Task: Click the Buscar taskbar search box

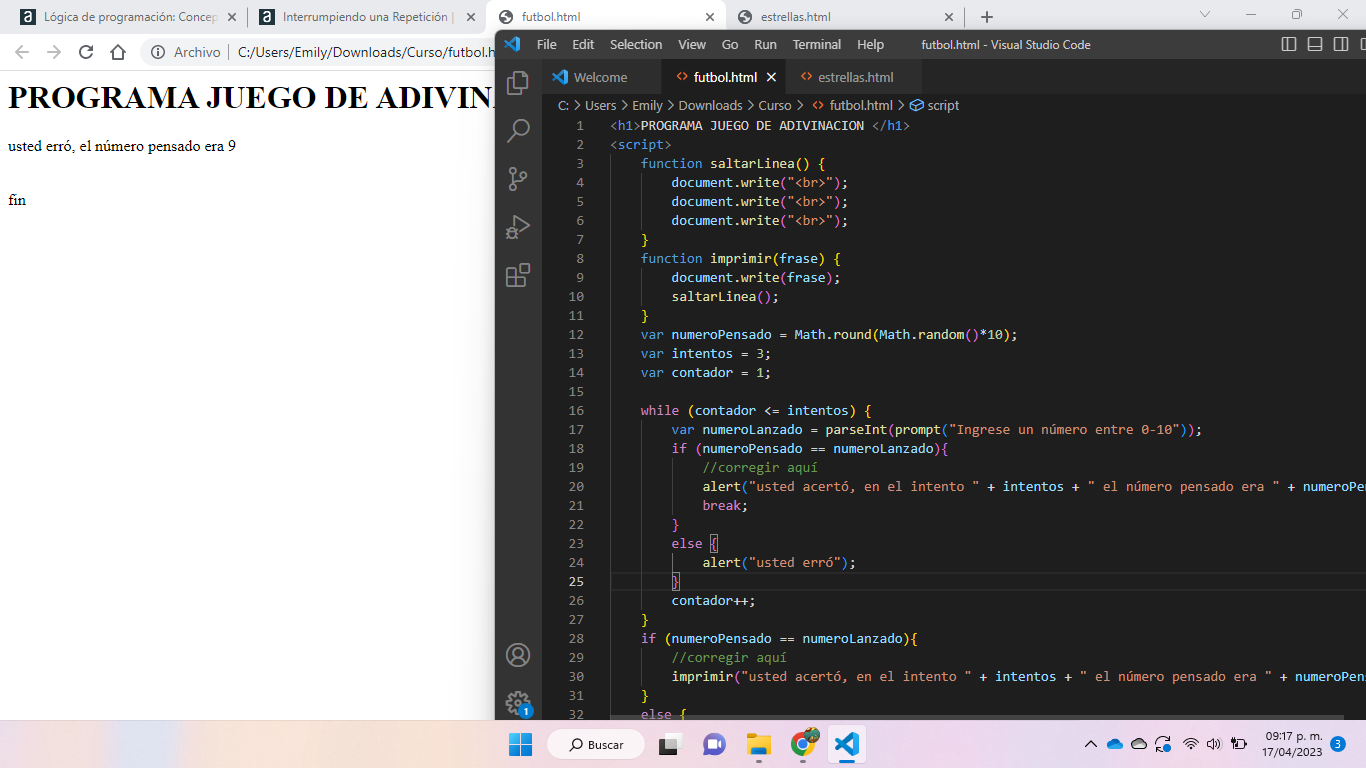Action: pos(596,745)
